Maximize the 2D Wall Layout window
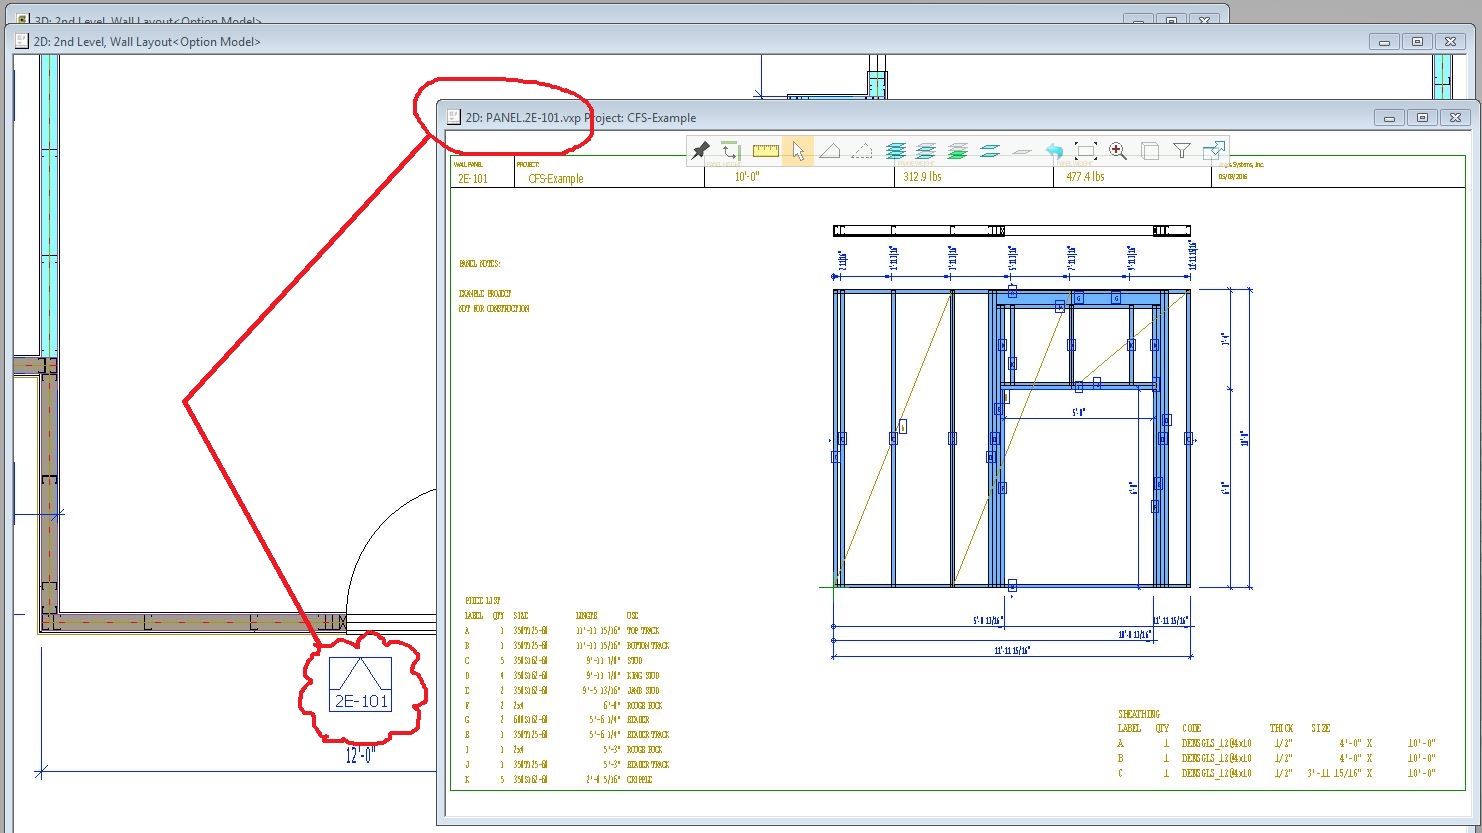Image resolution: width=1482 pixels, height=833 pixels. click(x=1417, y=41)
